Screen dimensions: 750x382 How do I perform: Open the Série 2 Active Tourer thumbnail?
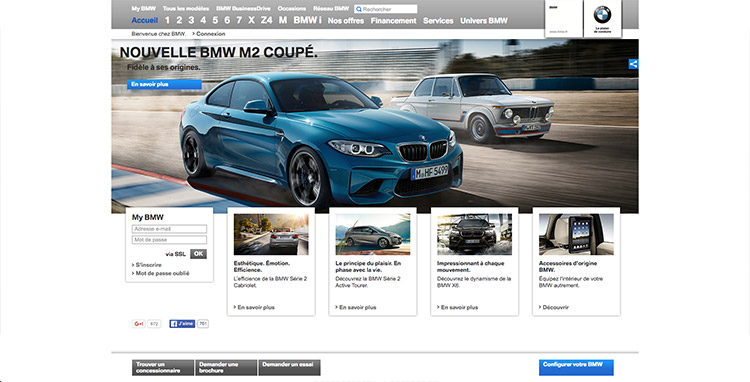click(373, 234)
